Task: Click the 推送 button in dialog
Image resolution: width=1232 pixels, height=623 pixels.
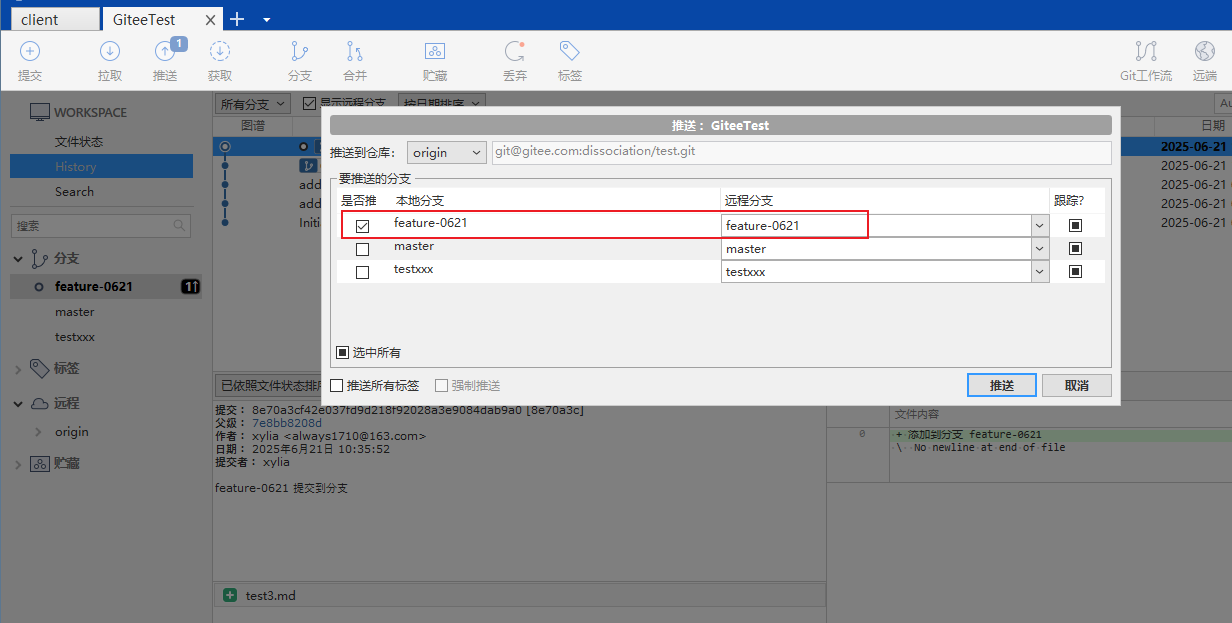Action: 1001,386
